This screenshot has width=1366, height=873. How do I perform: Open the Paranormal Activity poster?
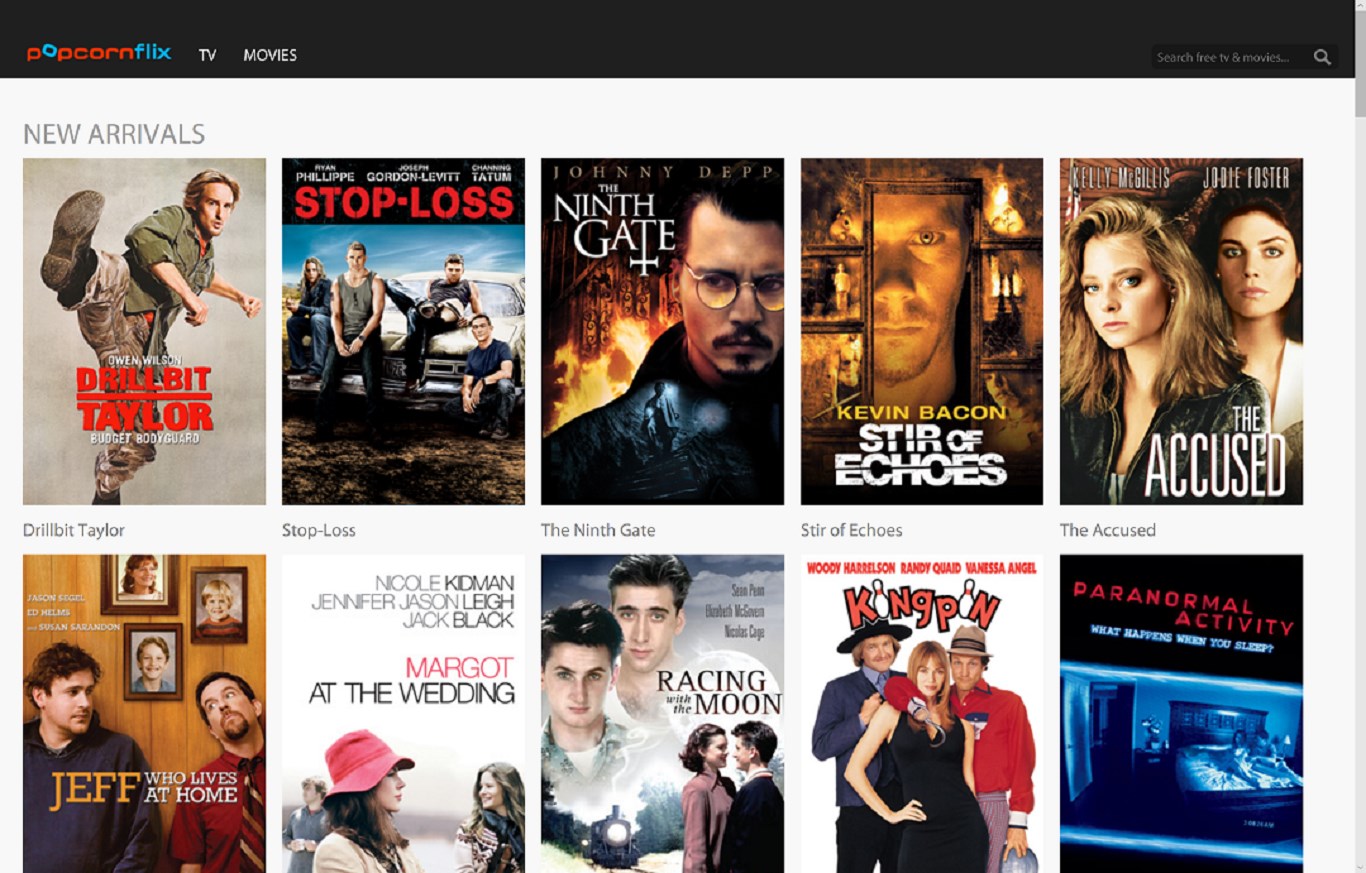coord(1181,714)
